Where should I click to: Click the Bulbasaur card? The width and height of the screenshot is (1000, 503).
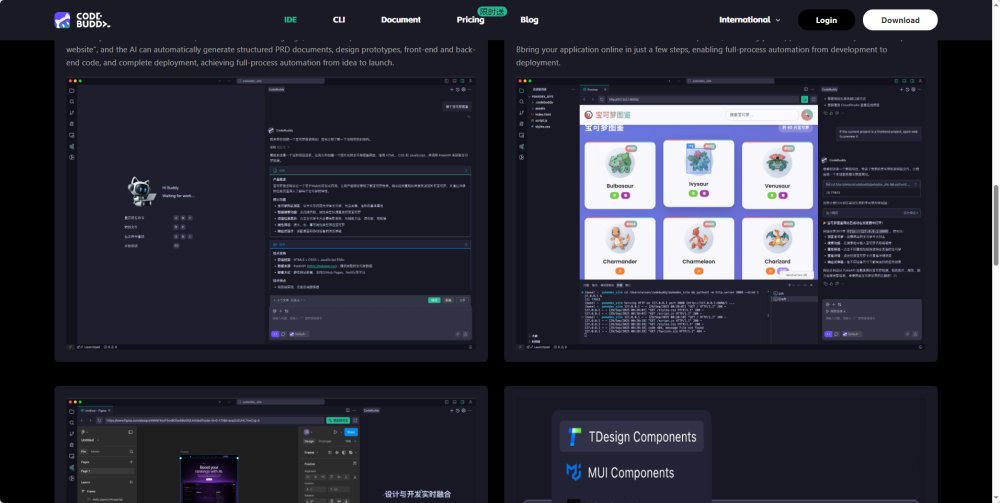(620, 175)
